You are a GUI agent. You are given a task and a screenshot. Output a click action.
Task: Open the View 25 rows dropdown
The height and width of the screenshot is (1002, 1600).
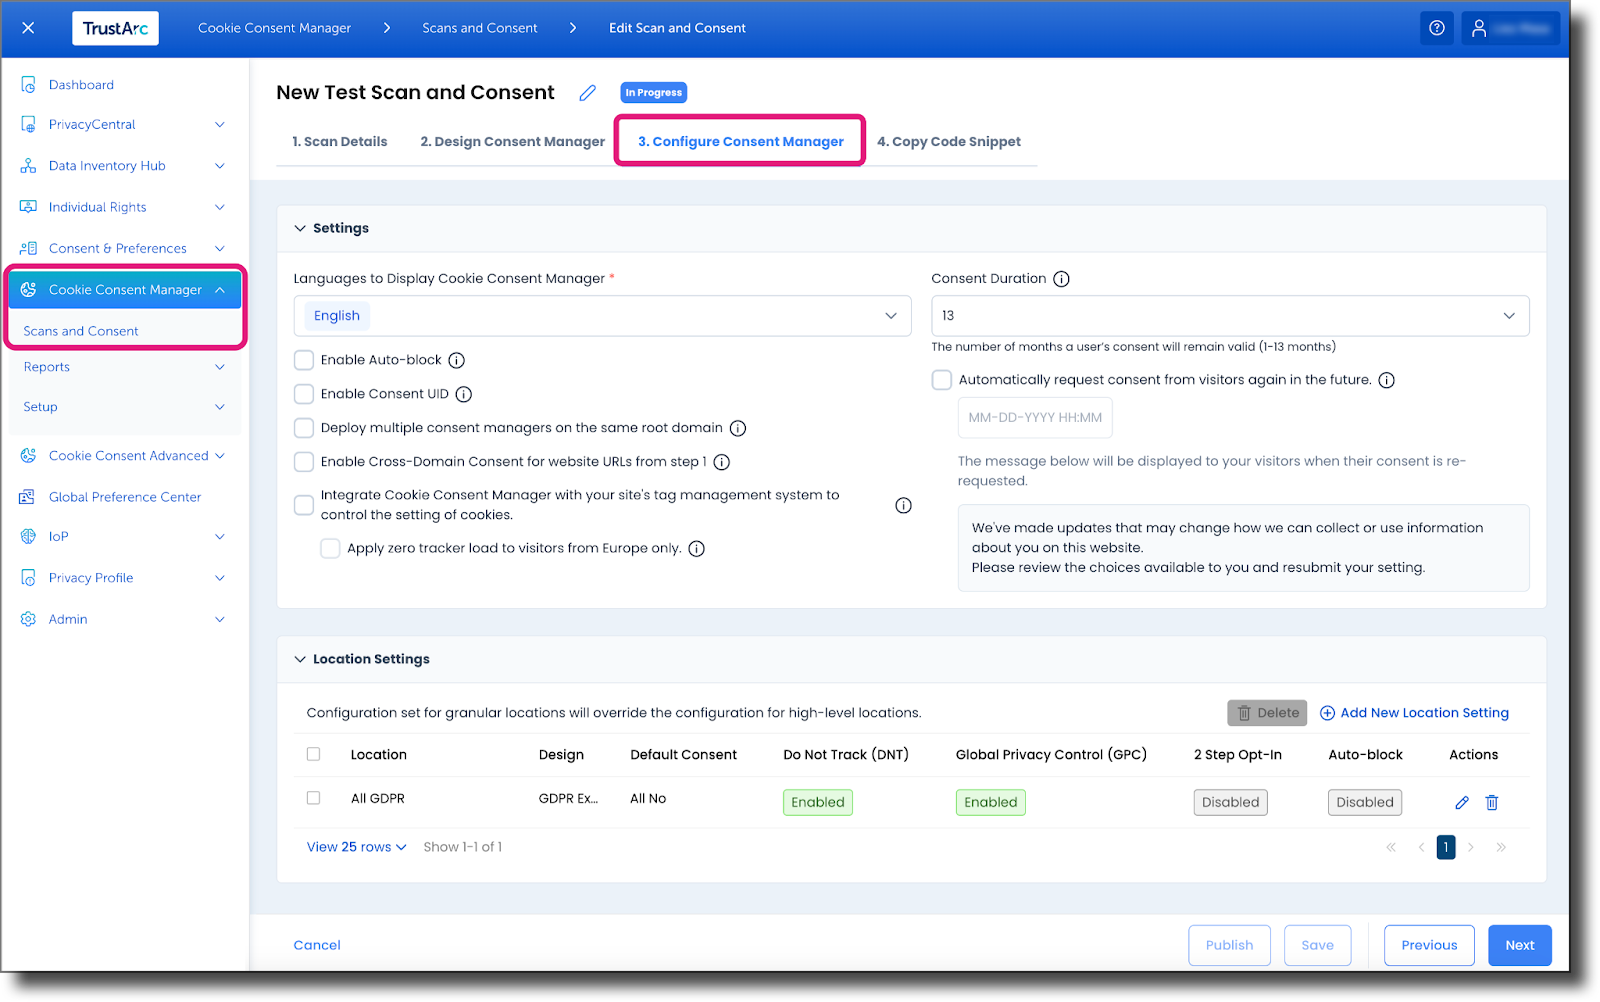pos(354,847)
